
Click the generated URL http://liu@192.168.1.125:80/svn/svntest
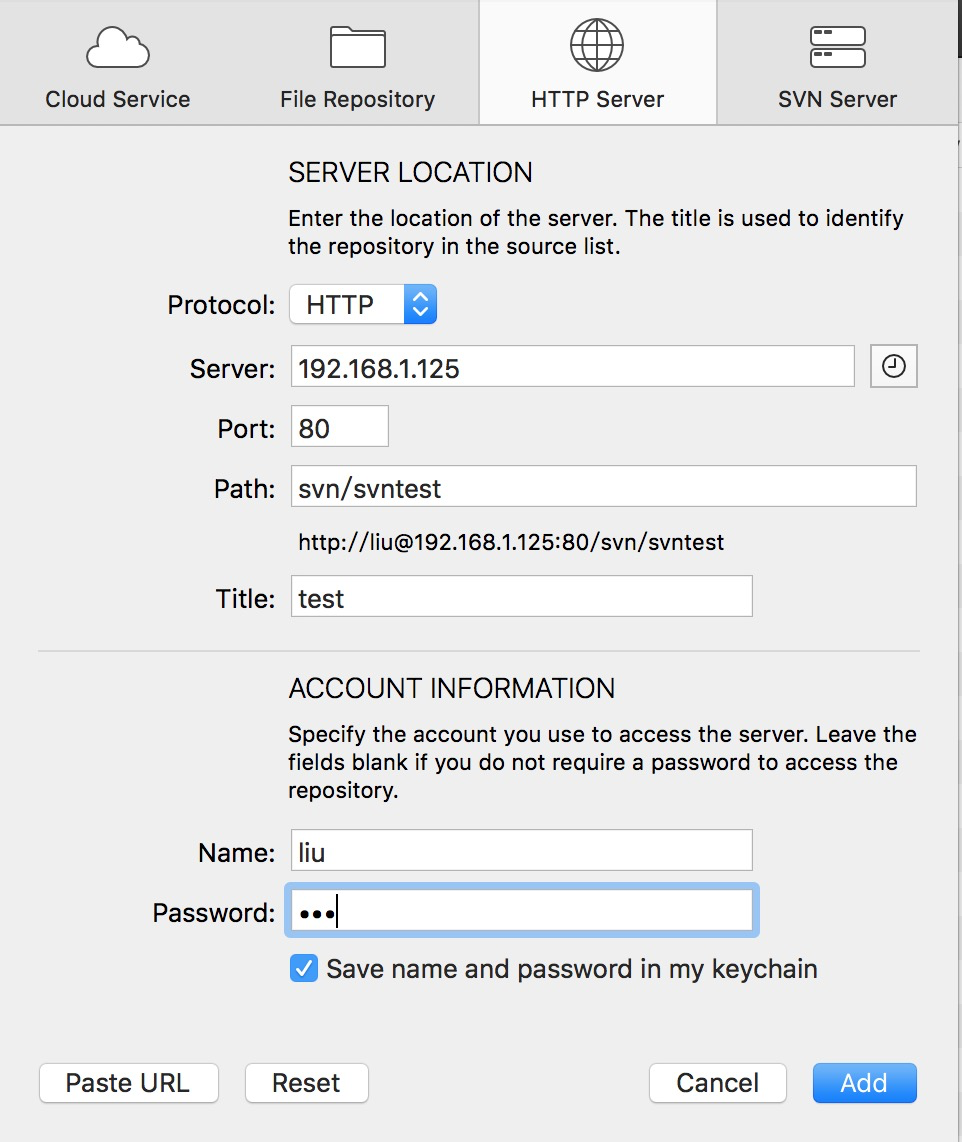[511, 543]
